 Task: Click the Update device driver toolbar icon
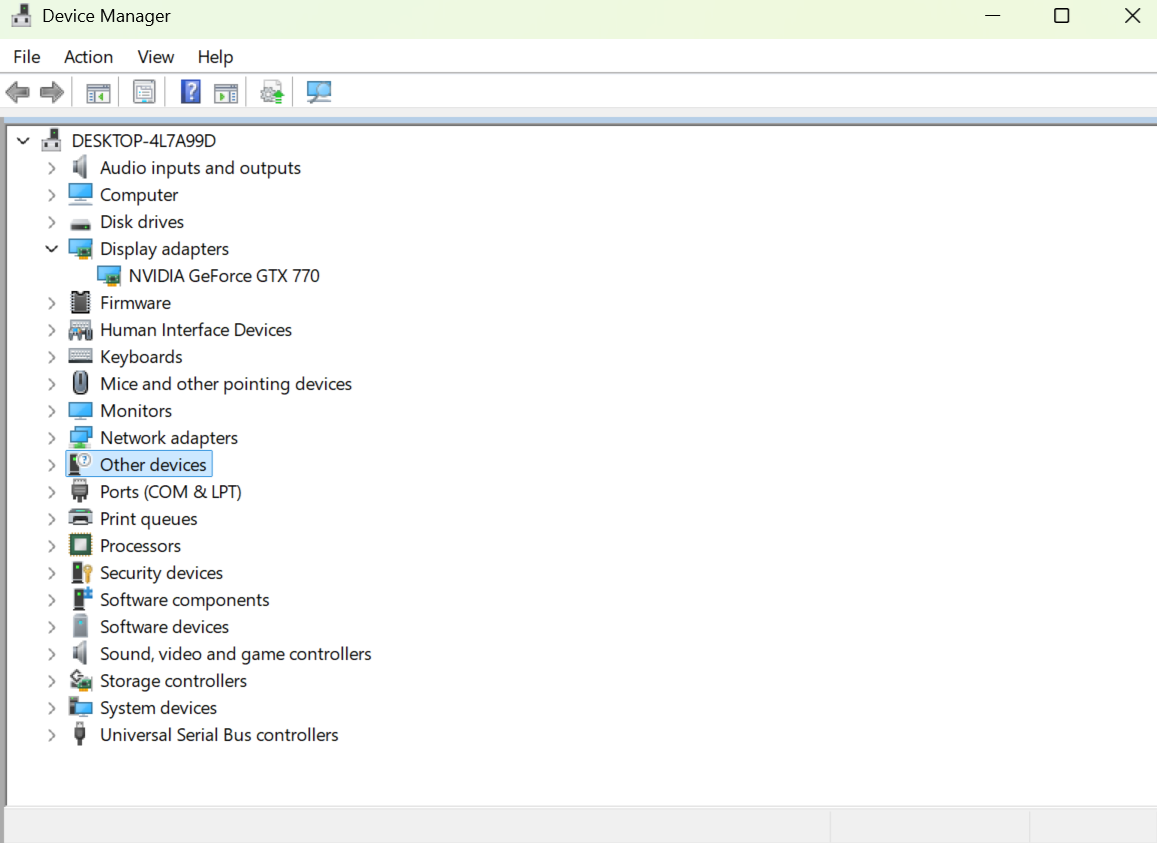click(272, 93)
